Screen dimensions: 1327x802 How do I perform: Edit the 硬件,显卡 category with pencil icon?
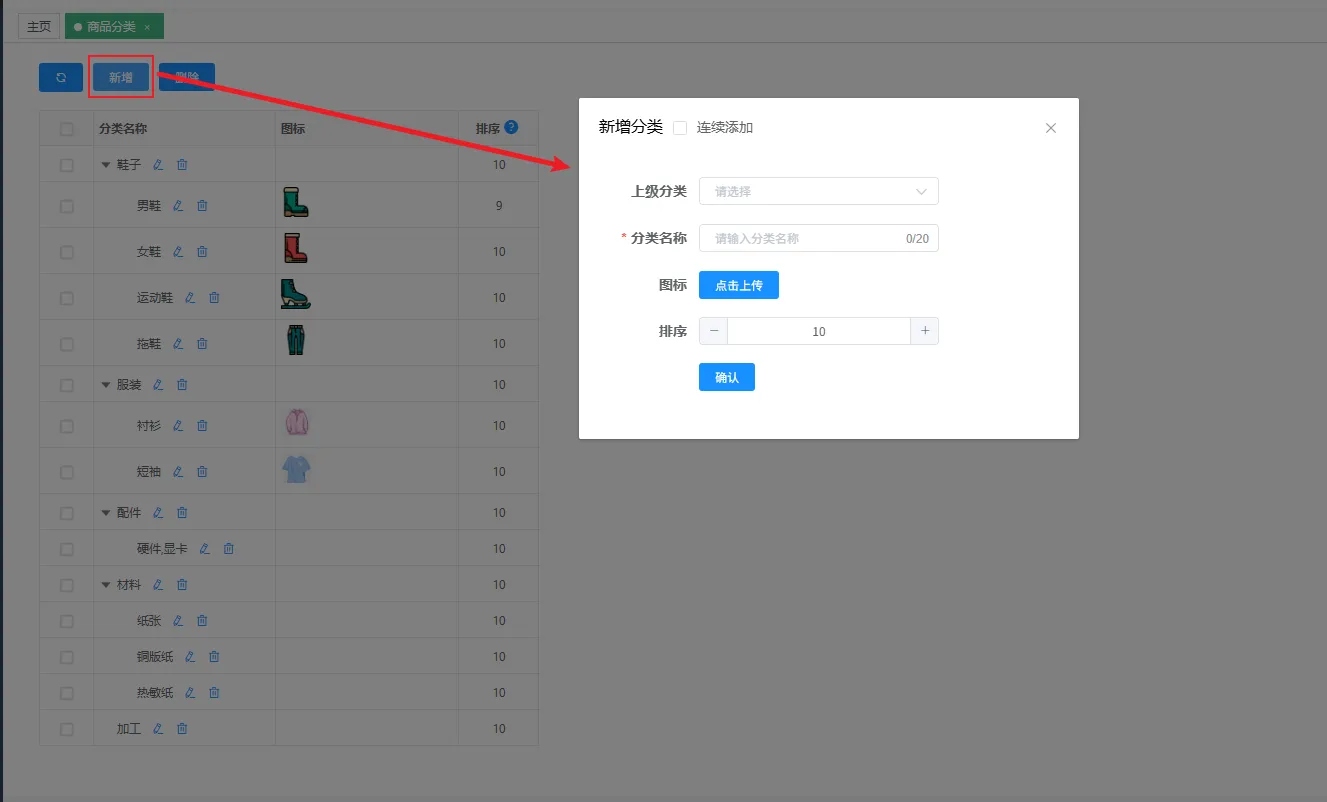coord(205,549)
